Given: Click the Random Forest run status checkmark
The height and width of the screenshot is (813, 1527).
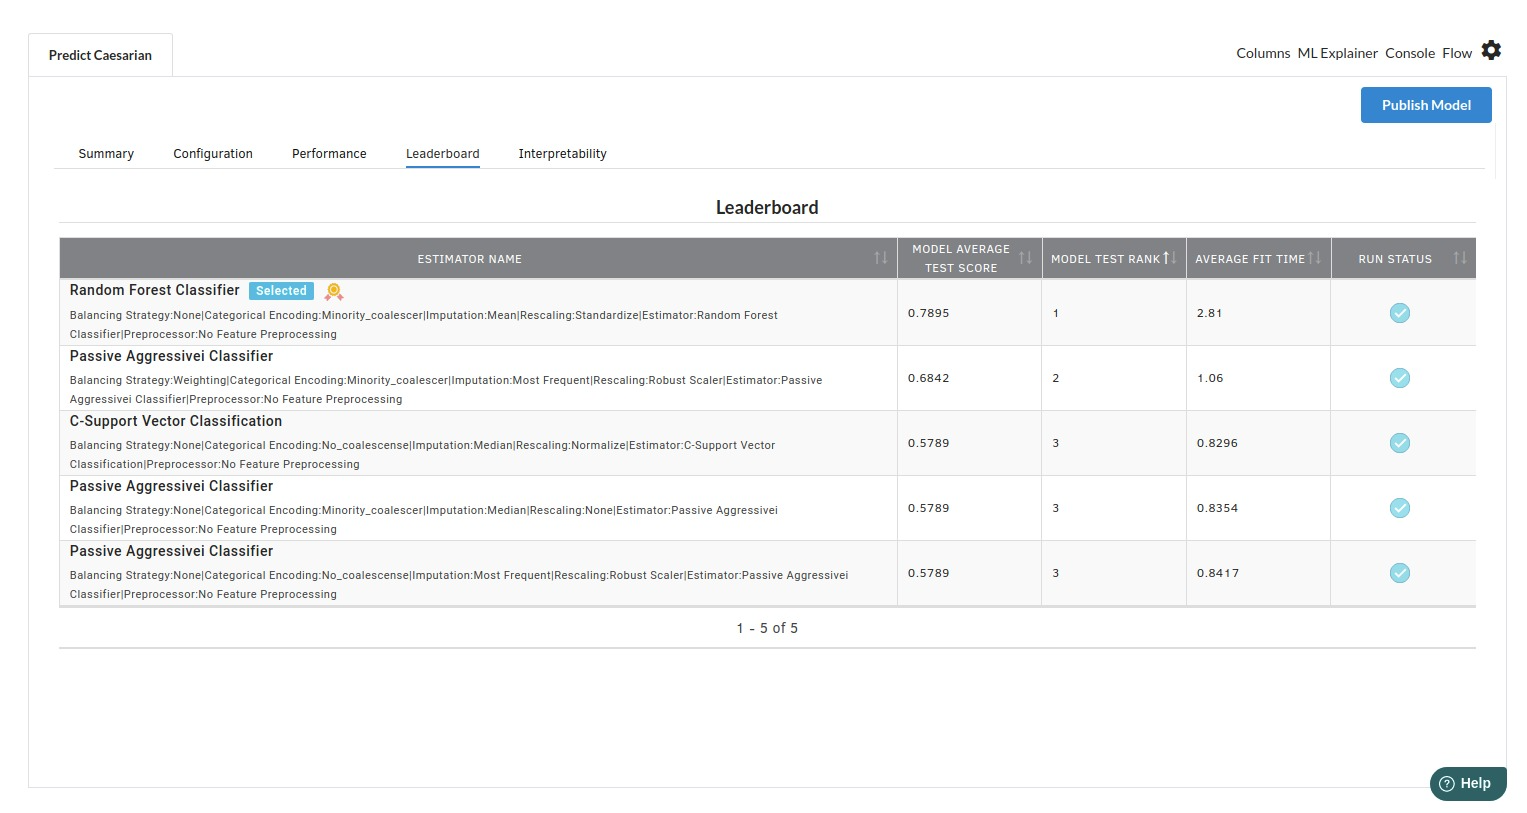Looking at the screenshot, I should tap(1400, 313).
